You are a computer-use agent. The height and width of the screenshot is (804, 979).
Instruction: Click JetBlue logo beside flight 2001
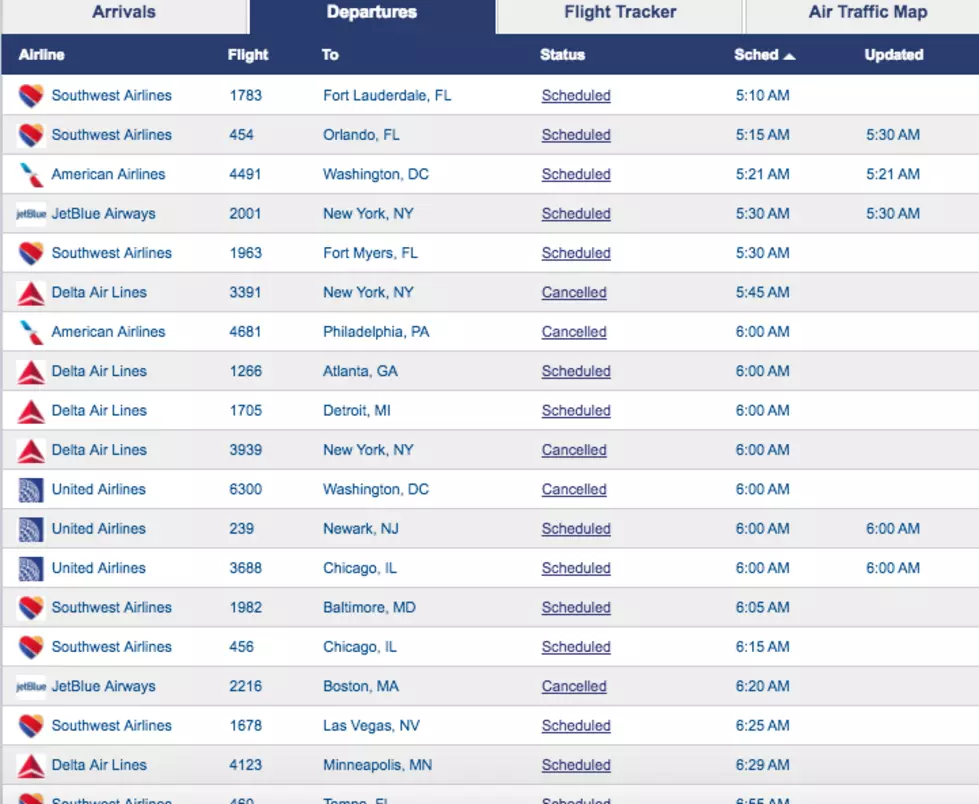[x=31, y=213]
